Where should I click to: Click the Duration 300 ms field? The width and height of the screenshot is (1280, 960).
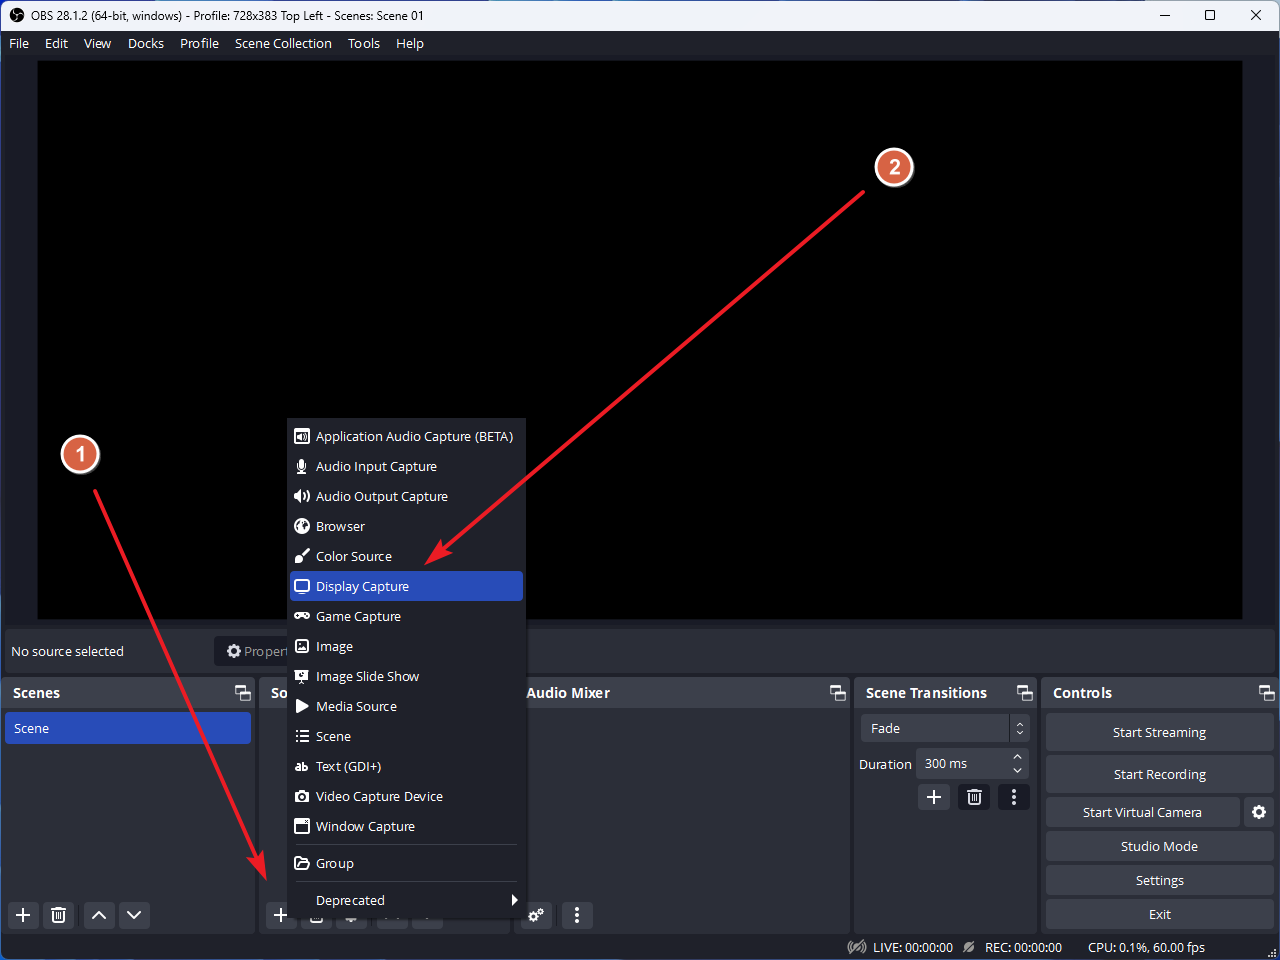[x=962, y=764]
